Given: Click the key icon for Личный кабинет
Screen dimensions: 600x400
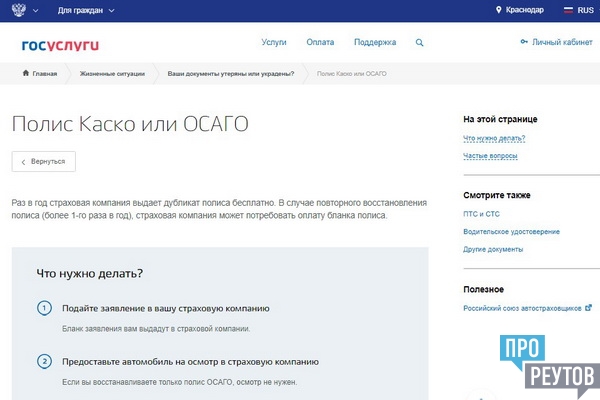Looking at the screenshot, I should [x=524, y=43].
